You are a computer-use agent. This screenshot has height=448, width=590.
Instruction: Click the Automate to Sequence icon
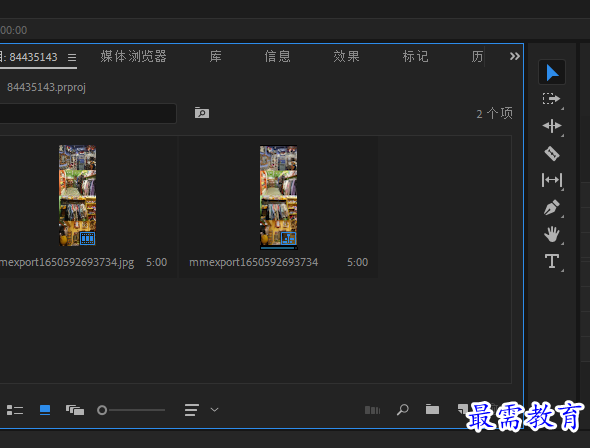(x=373, y=410)
